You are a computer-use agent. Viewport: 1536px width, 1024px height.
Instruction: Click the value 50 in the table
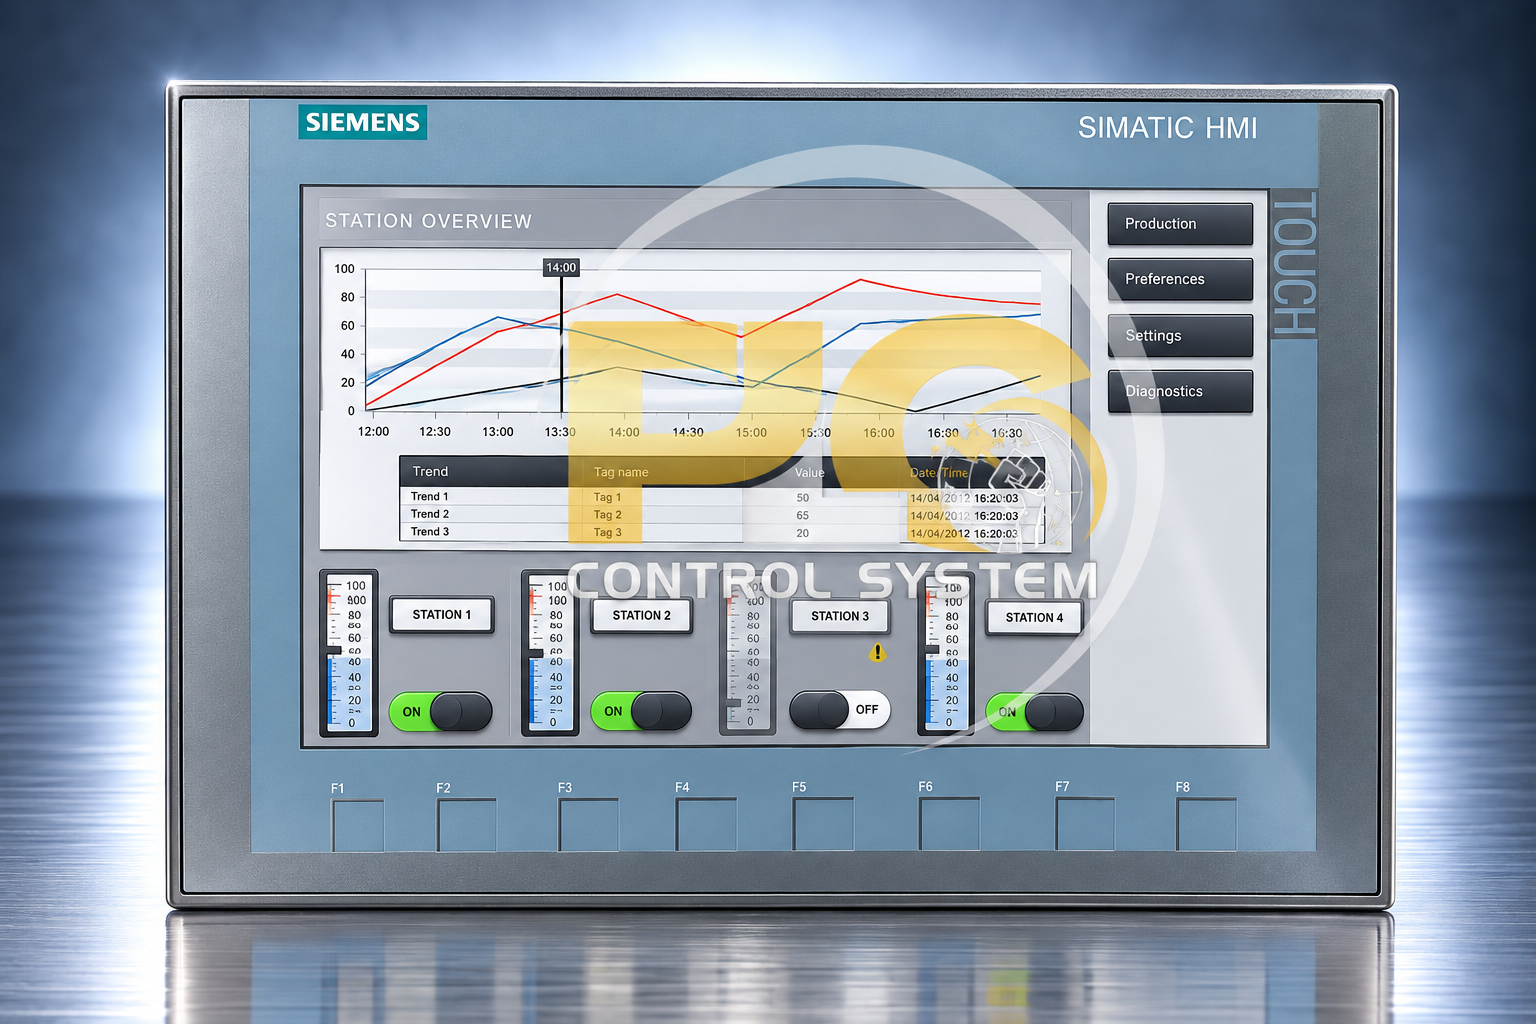coord(802,498)
